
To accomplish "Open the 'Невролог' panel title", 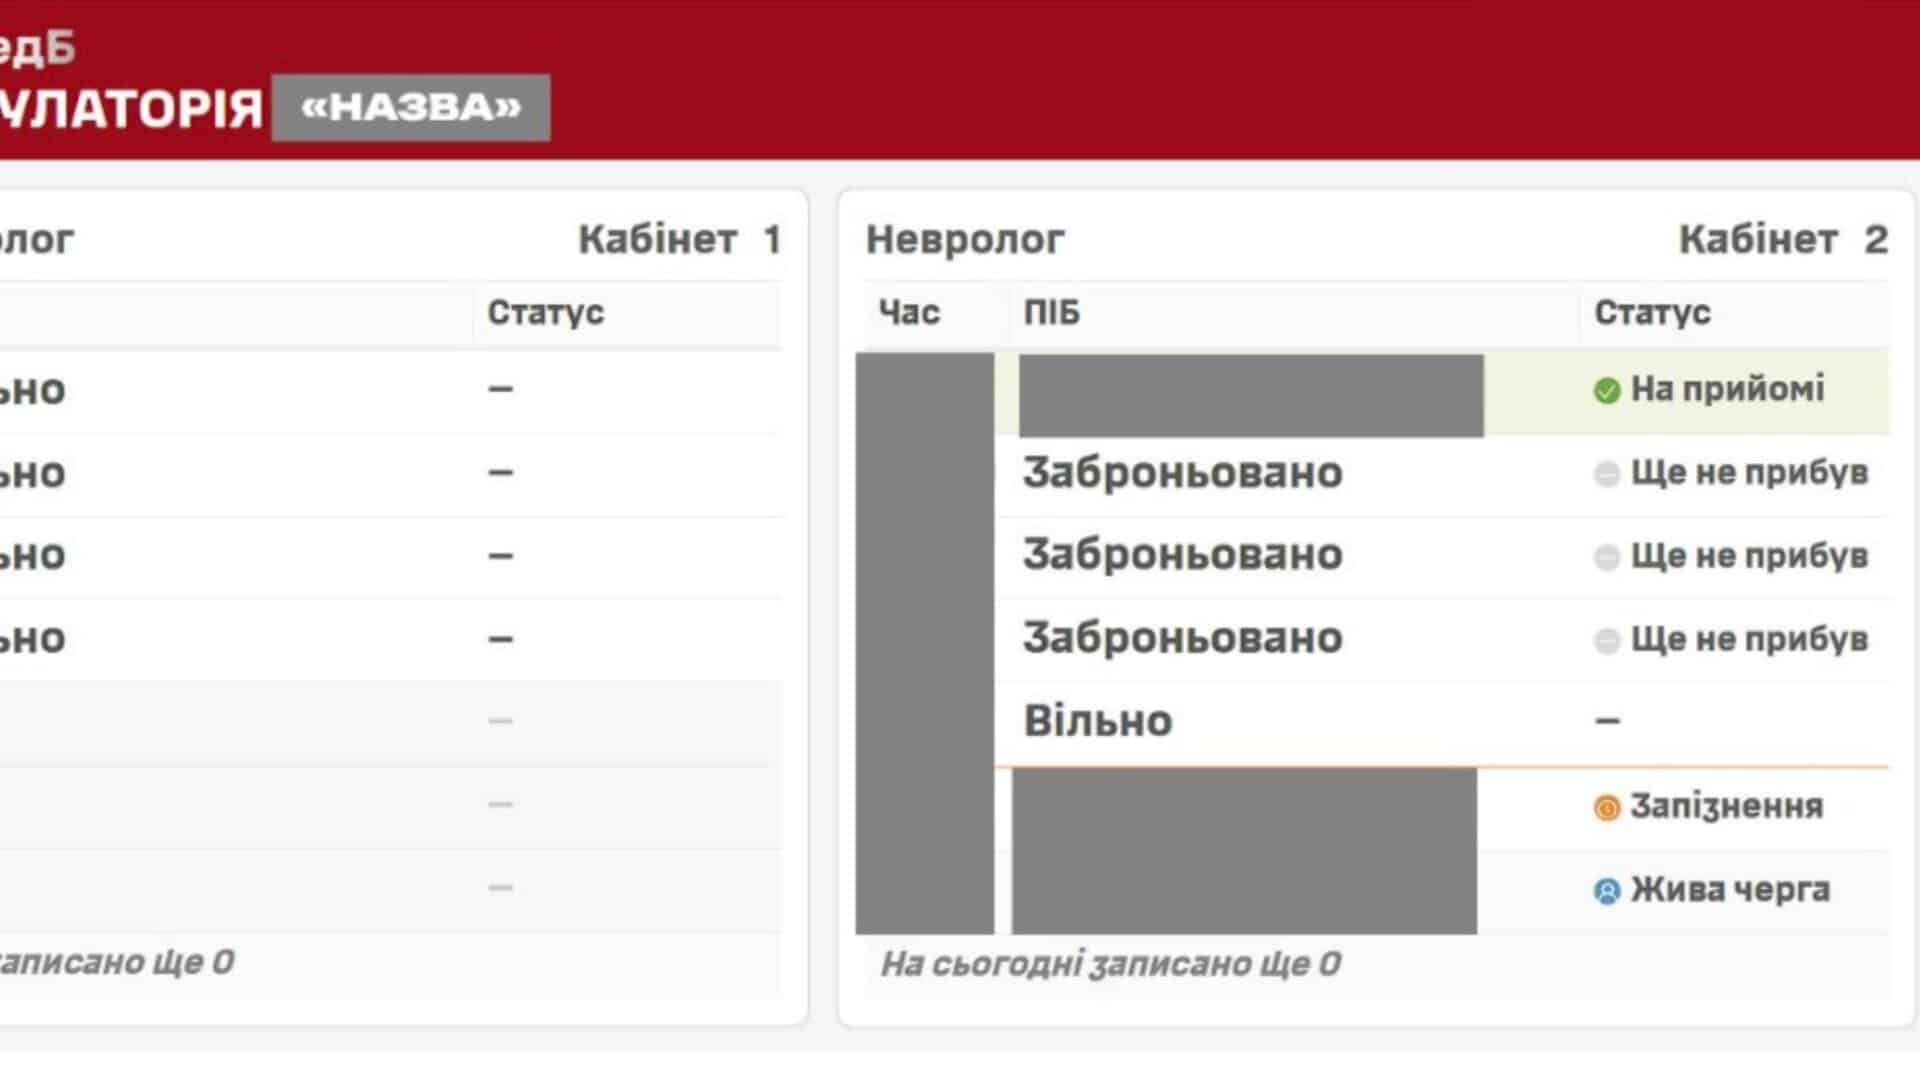I will tap(964, 239).
